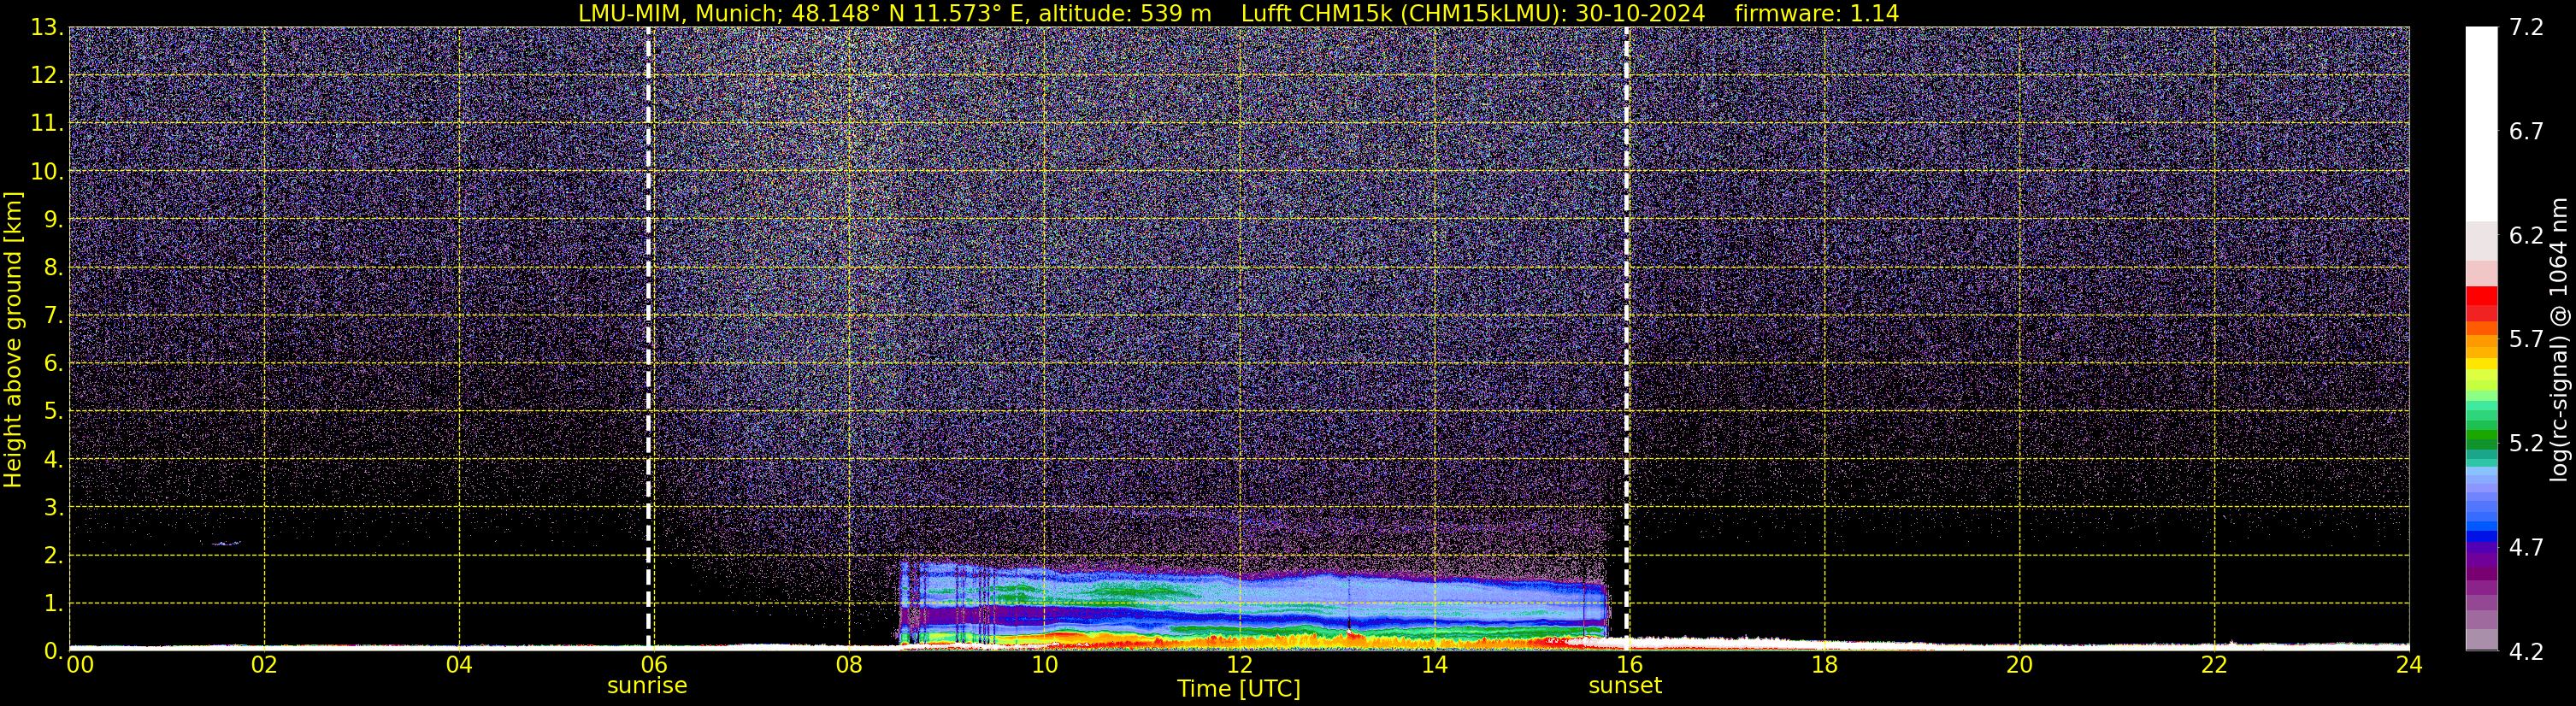Click the time axis tick label '06'
This screenshot has height=706, width=2576.
coord(654,665)
